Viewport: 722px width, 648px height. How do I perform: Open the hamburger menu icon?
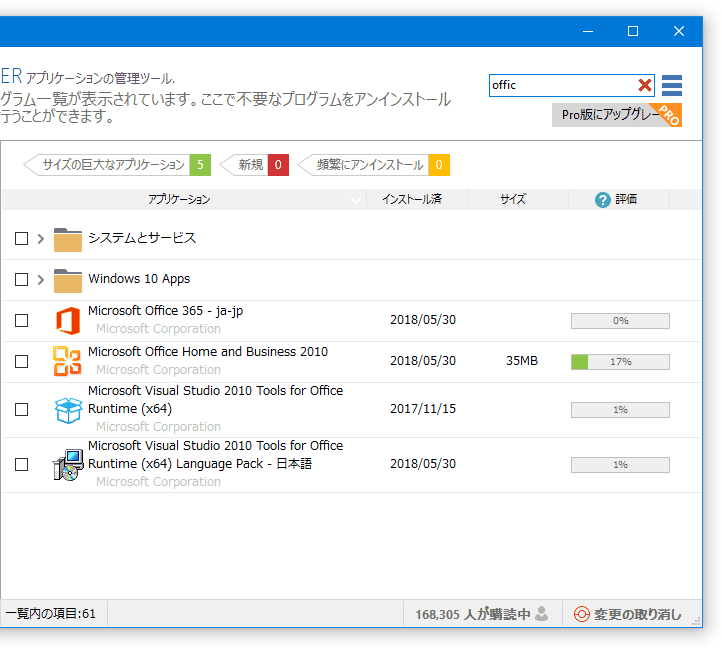(x=672, y=85)
